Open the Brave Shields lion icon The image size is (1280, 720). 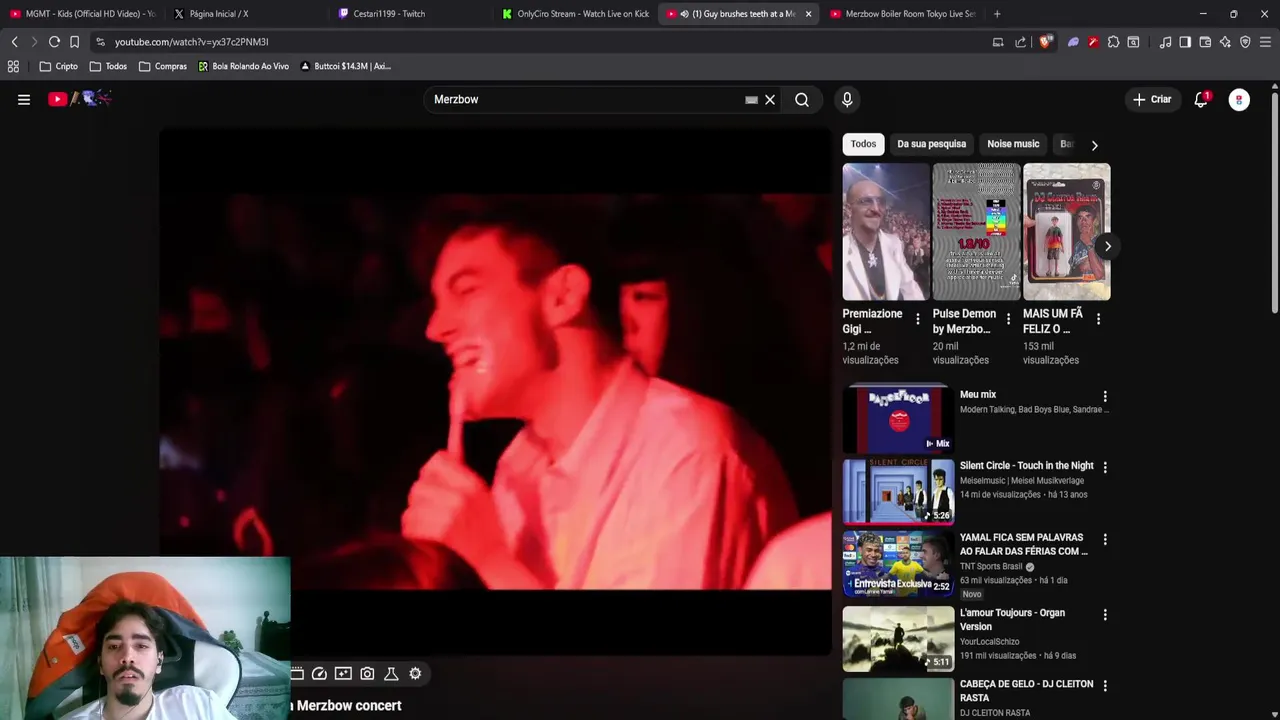pos(1046,42)
